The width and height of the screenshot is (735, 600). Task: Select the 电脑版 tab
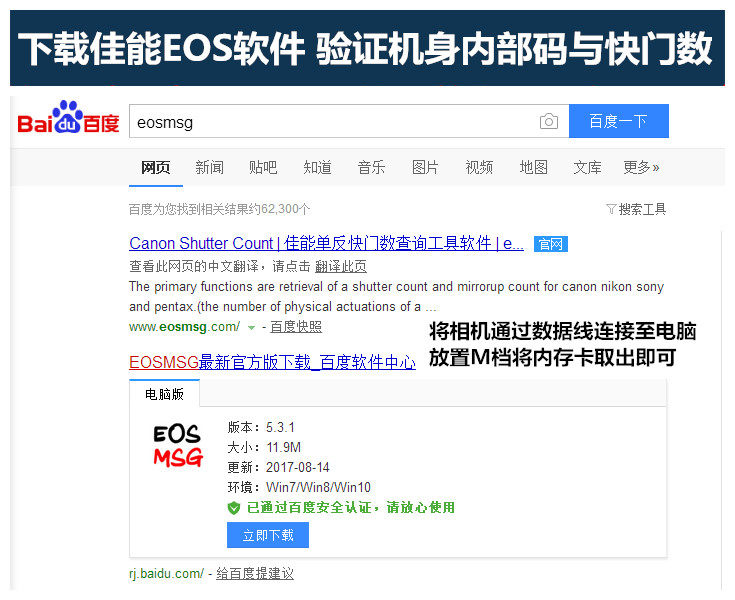(x=165, y=394)
